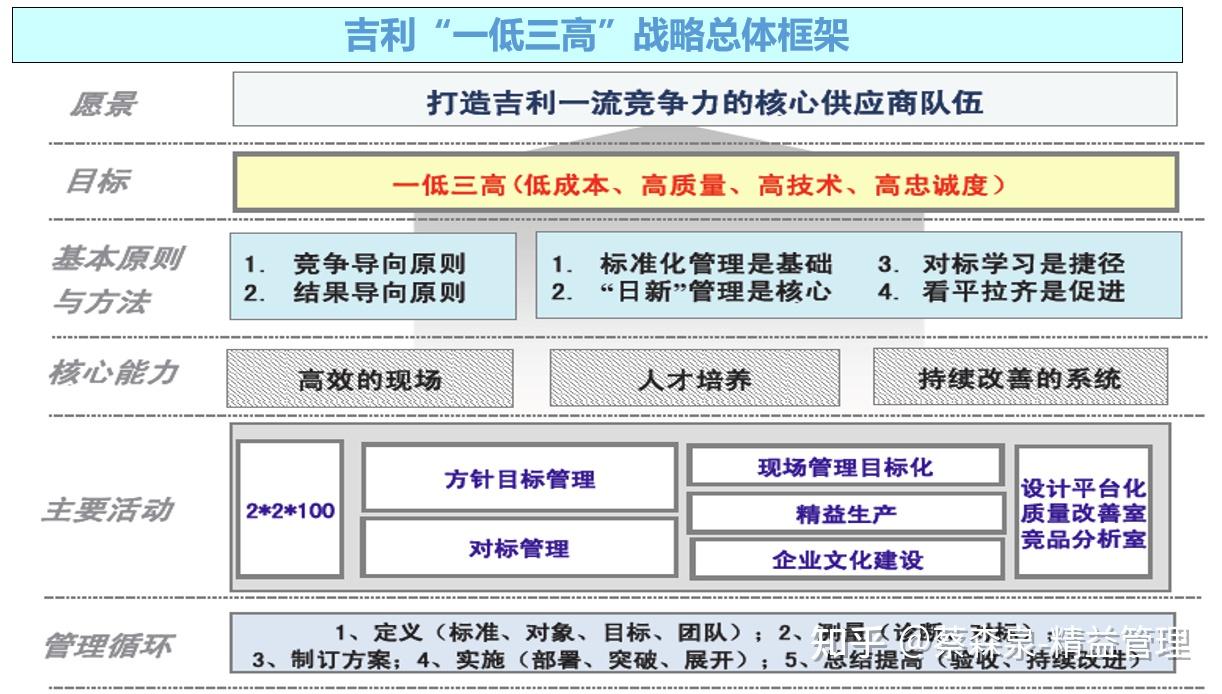
Task: Select the 目标 row label
Action: (96, 181)
